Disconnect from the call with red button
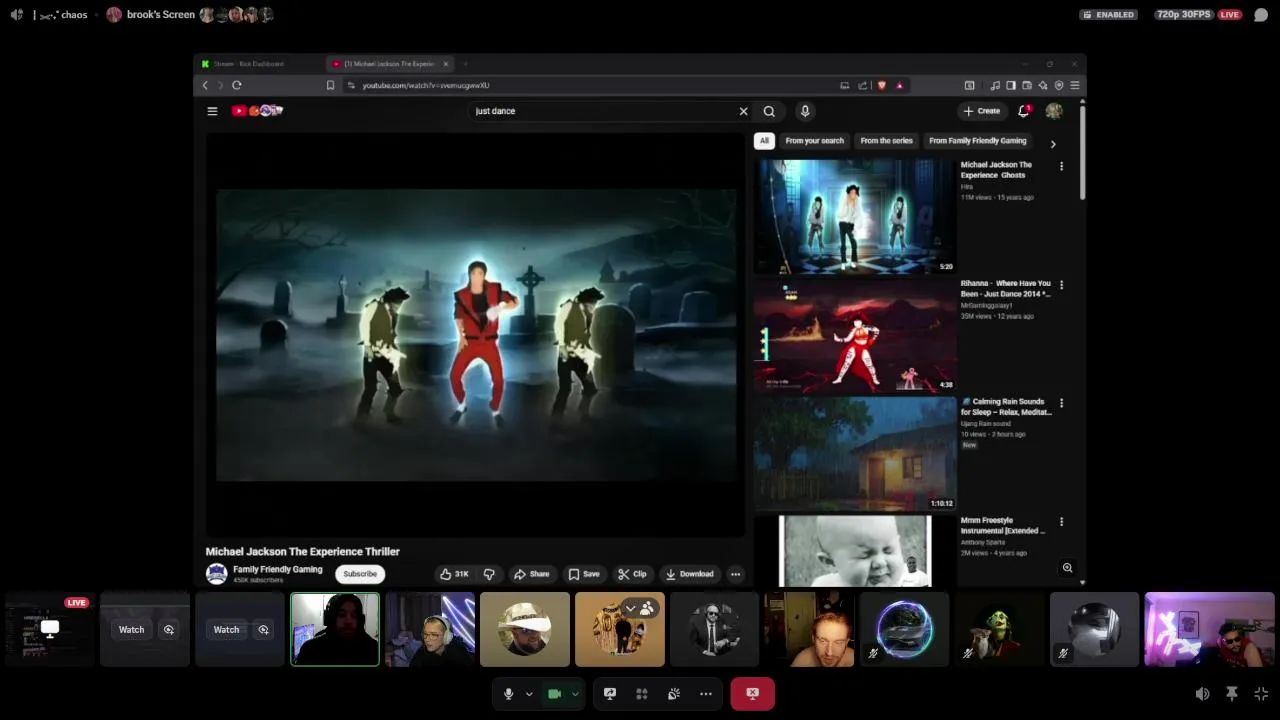 [x=752, y=694]
